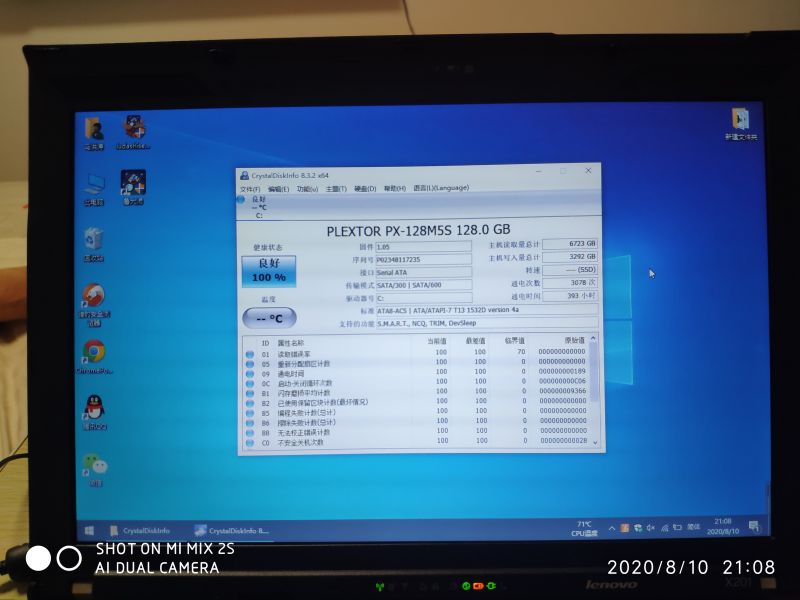Click the PLEXTOR PX-128M5S 128.0 GB drive title
Image resolution: width=800 pixels, height=600 pixels.
[x=418, y=231]
